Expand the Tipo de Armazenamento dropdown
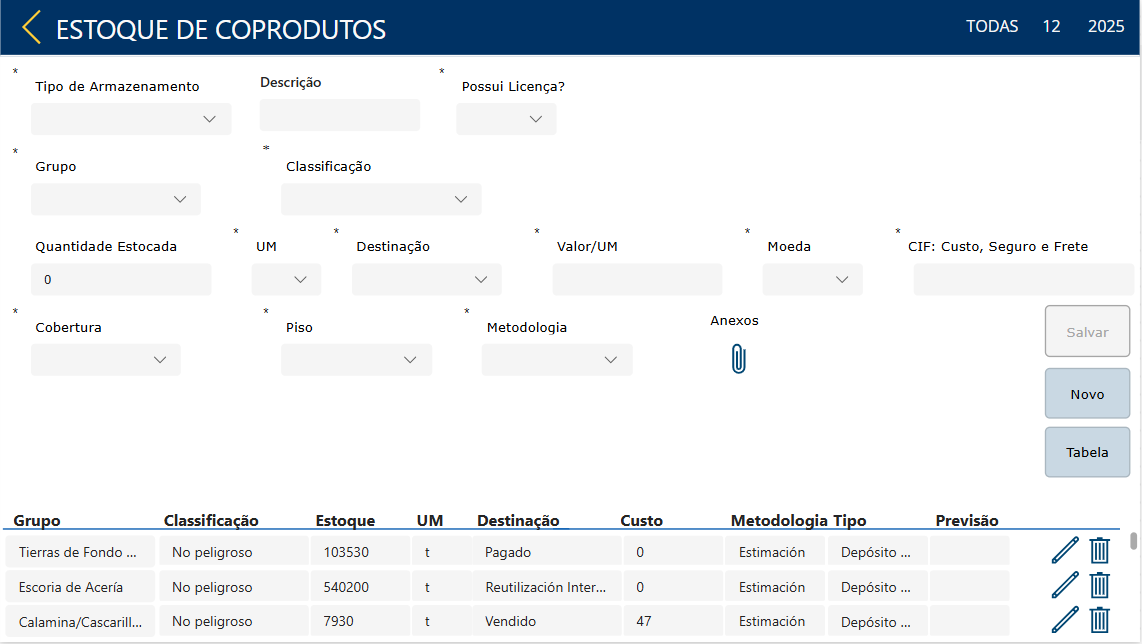The width and height of the screenshot is (1142, 644). coord(131,119)
